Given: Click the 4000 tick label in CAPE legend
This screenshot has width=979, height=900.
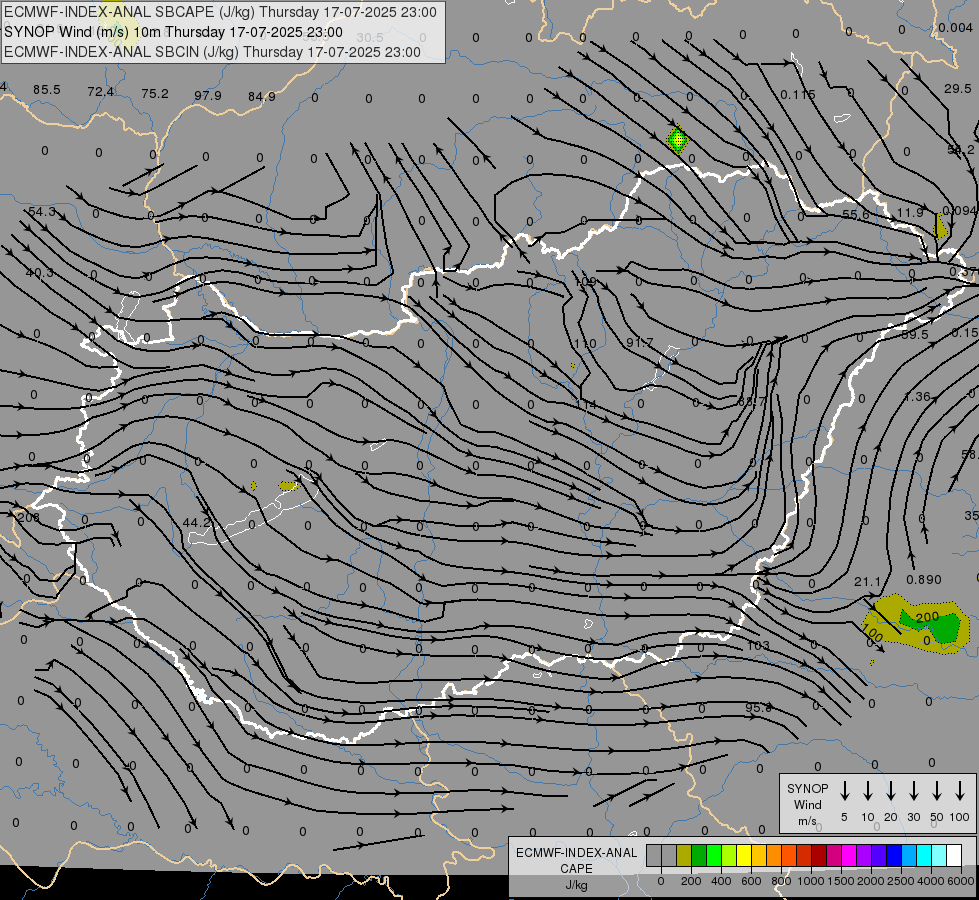Looking at the screenshot, I should point(930,881).
